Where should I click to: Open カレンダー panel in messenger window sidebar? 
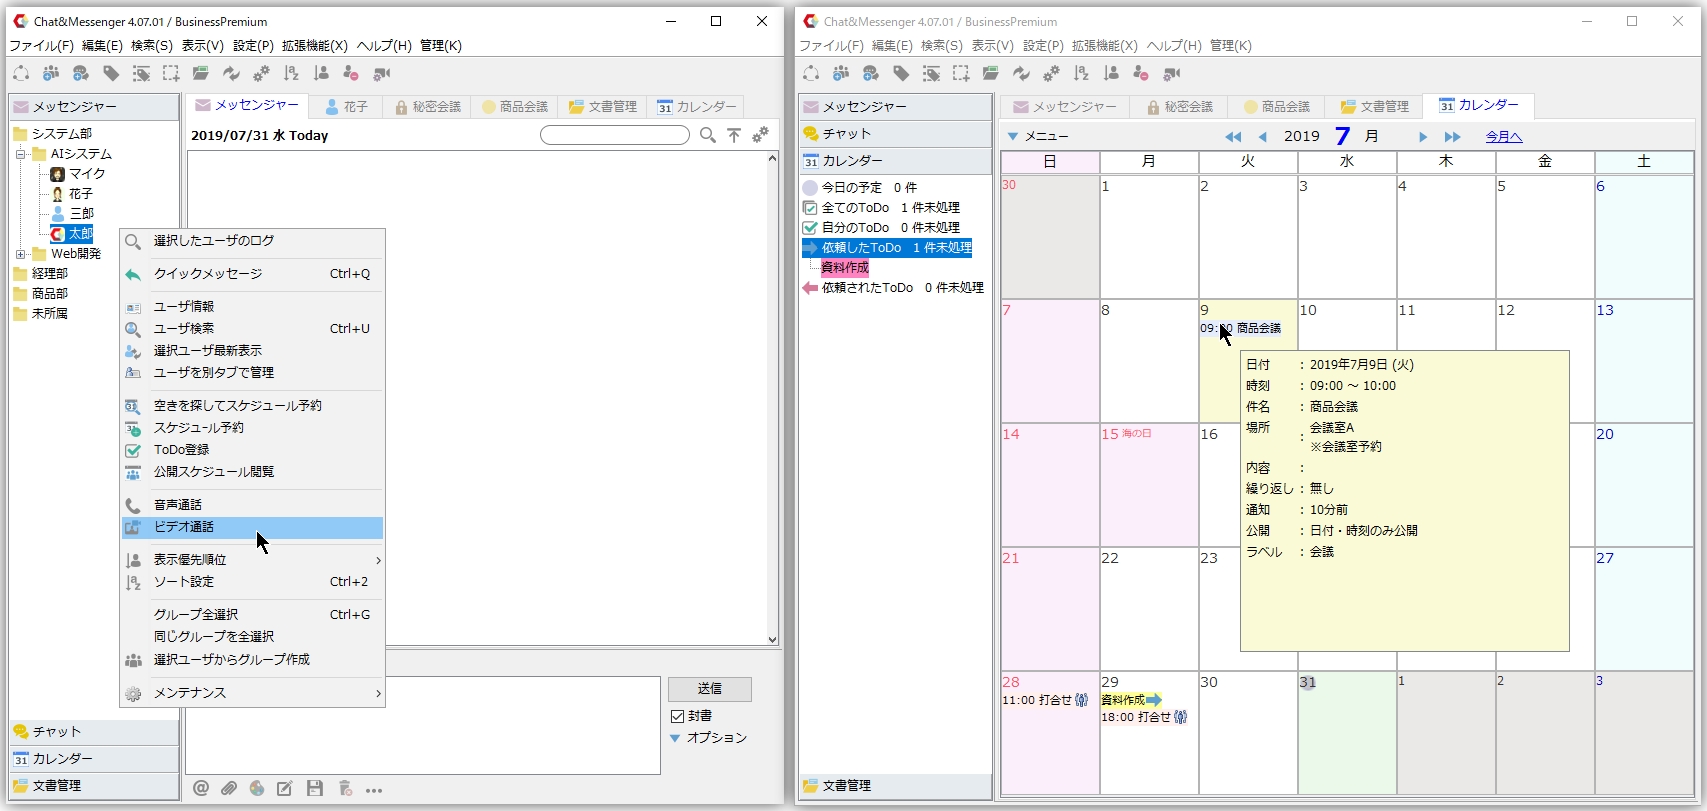94,759
